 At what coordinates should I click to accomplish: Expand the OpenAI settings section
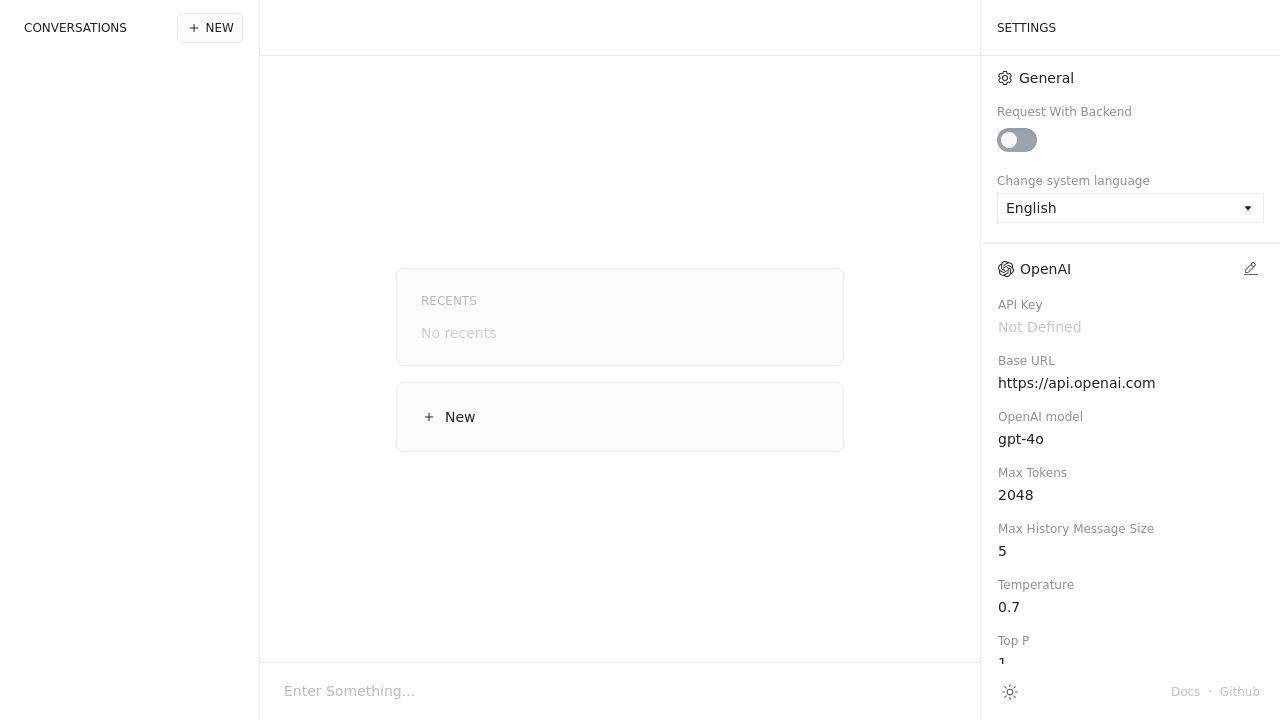tap(1045, 269)
